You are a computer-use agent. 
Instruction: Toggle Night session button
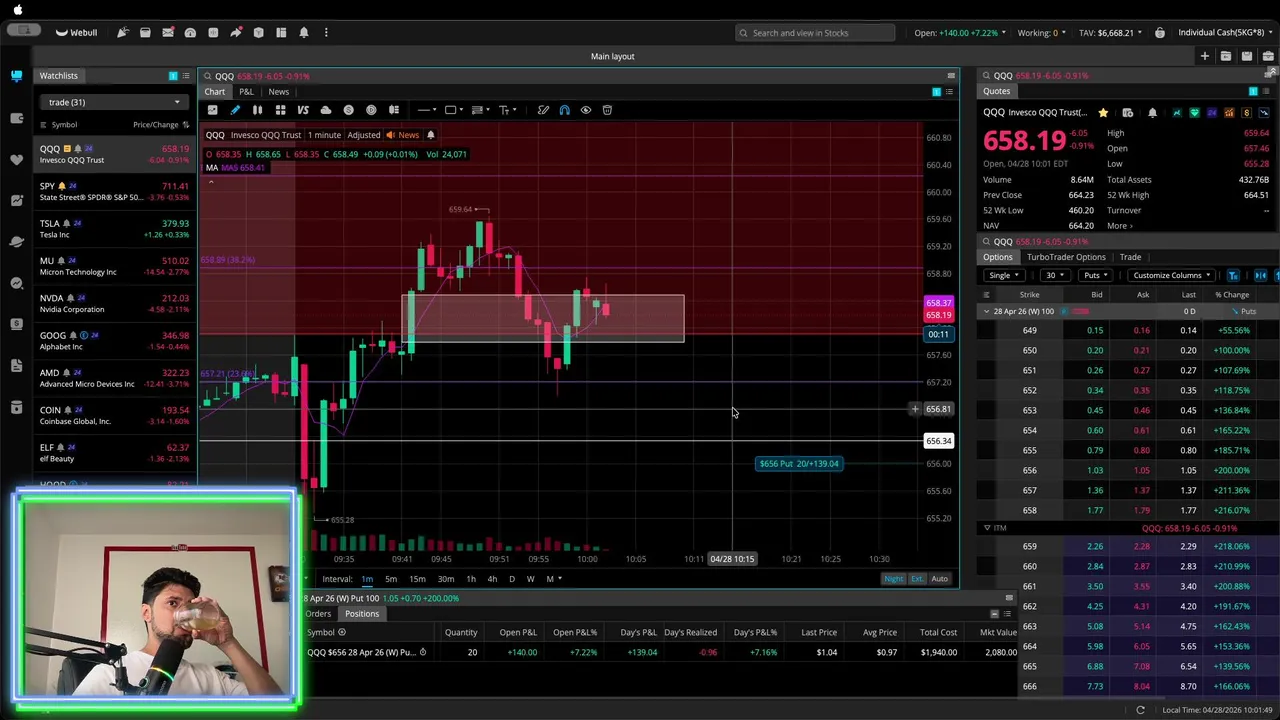click(x=893, y=579)
